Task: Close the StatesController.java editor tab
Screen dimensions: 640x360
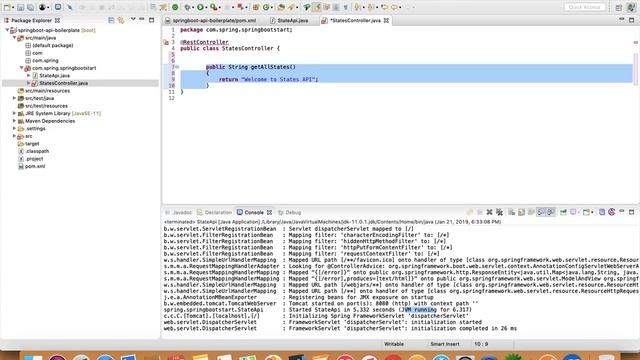Action: [386, 20]
